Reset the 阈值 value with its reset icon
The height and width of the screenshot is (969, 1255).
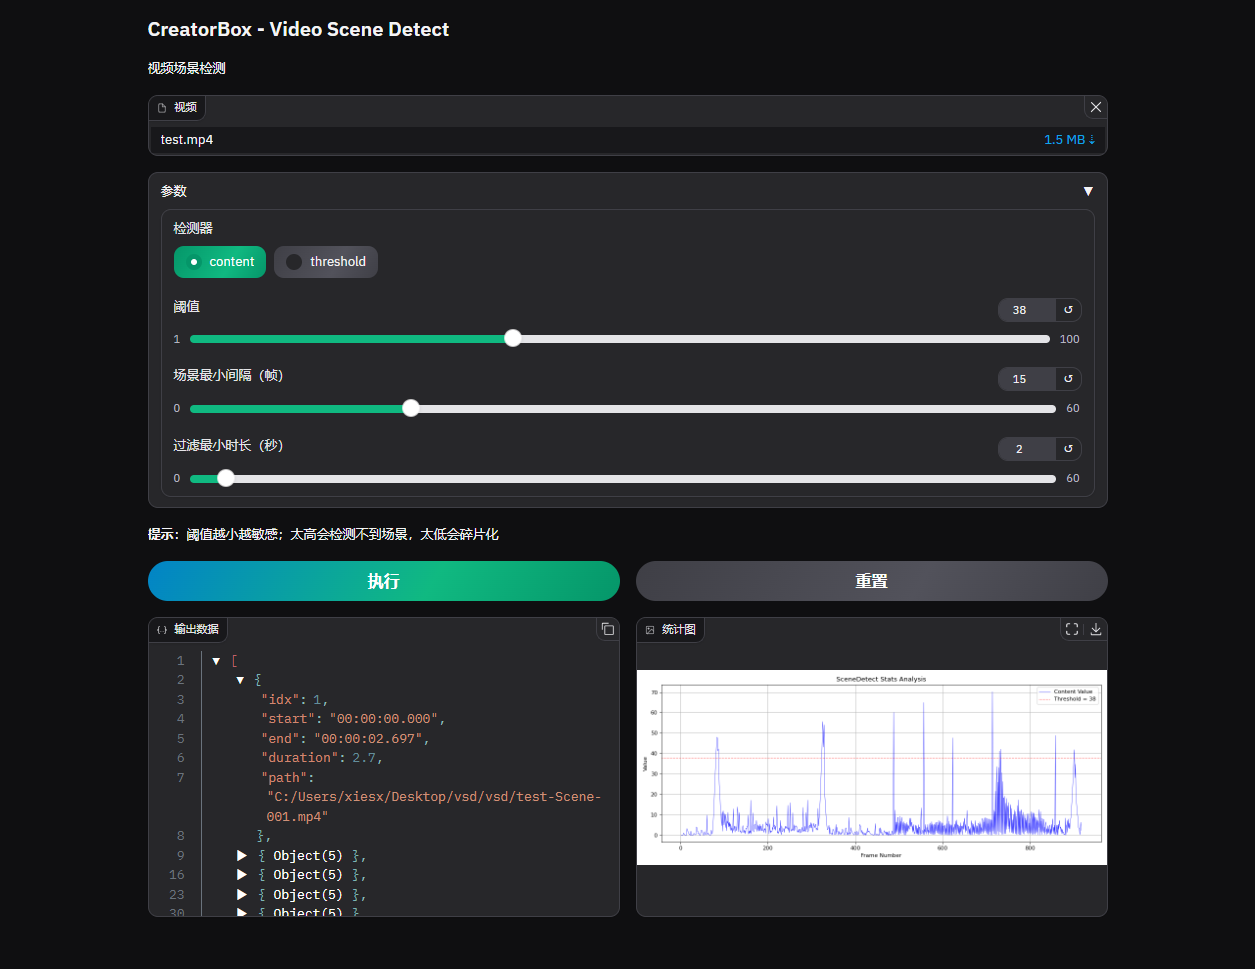(x=1068, y=310)
